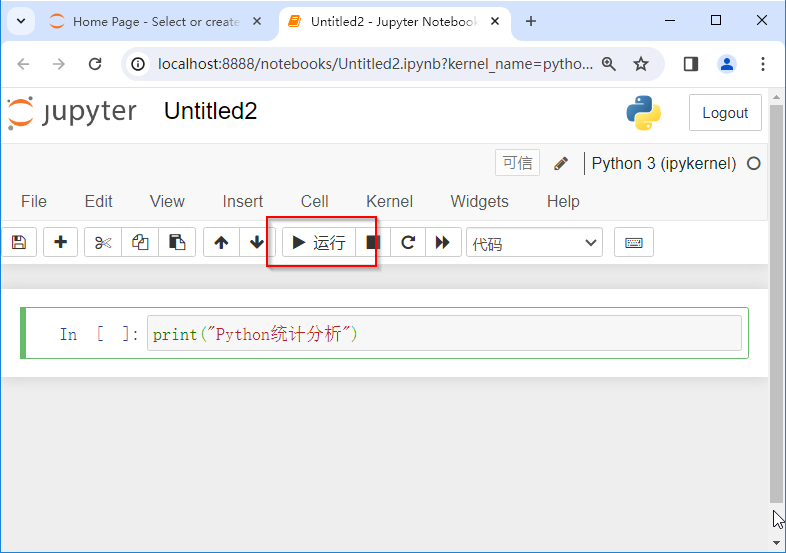Switch to the Home Page browser tab
This screenshot has height=553, width=786.
tap(156, 22)
